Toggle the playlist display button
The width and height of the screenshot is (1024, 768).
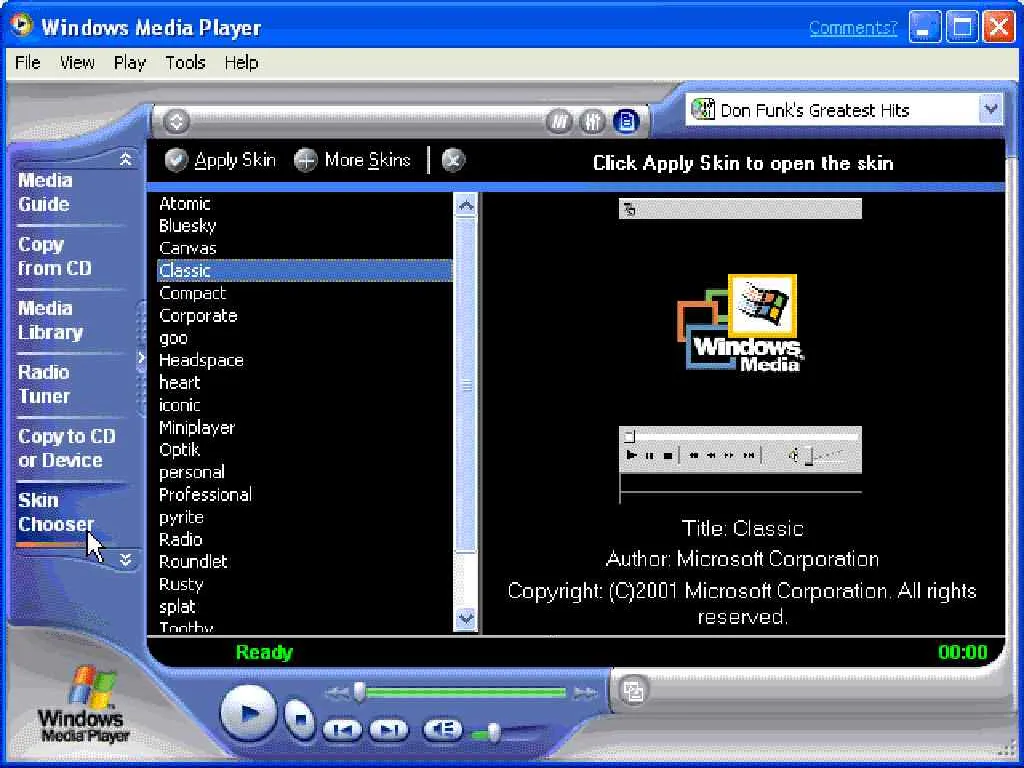tap(626, 121)
